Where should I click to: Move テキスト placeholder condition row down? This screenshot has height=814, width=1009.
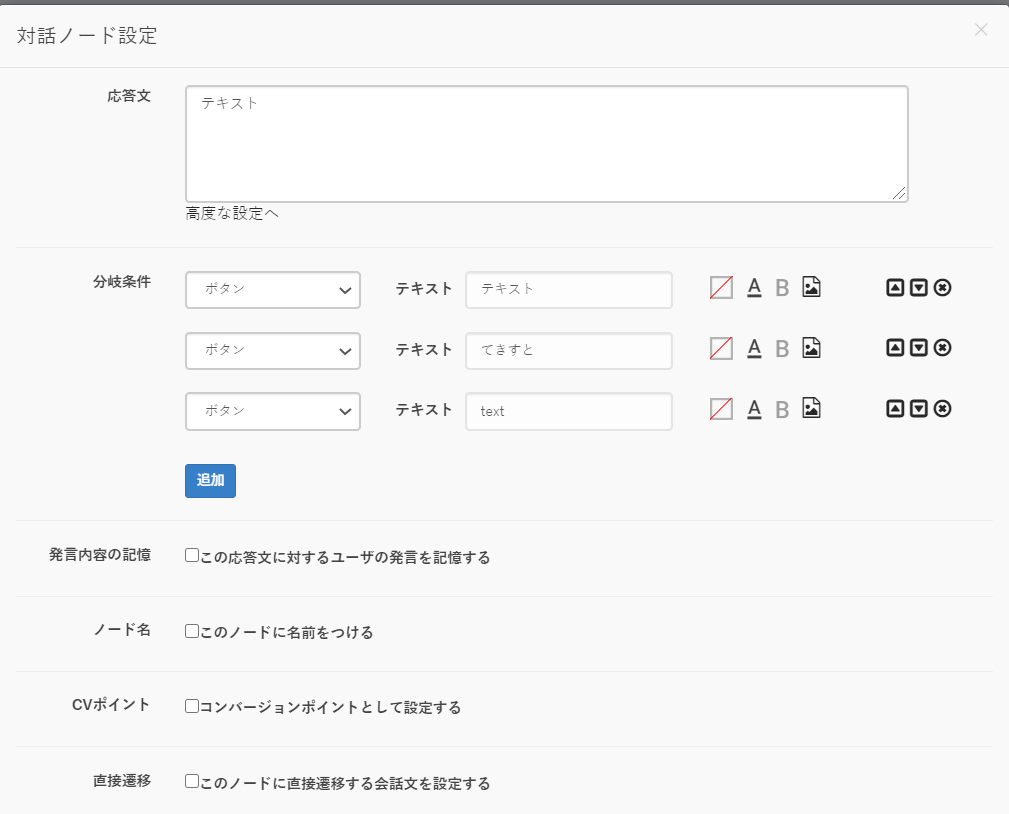tap(919, 288)
